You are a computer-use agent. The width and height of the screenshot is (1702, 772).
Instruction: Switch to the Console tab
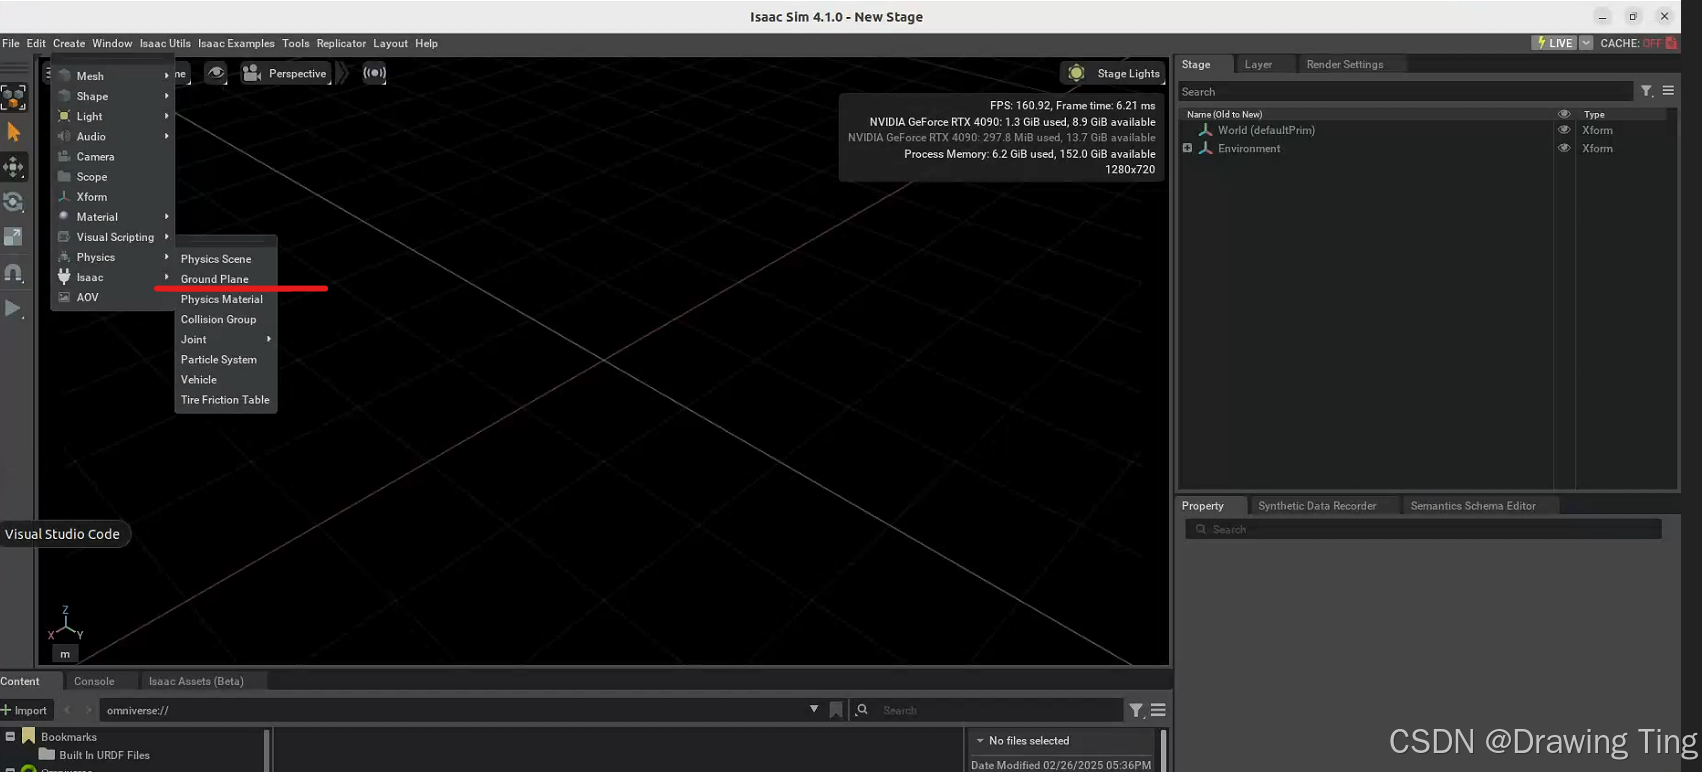point(94,681)
